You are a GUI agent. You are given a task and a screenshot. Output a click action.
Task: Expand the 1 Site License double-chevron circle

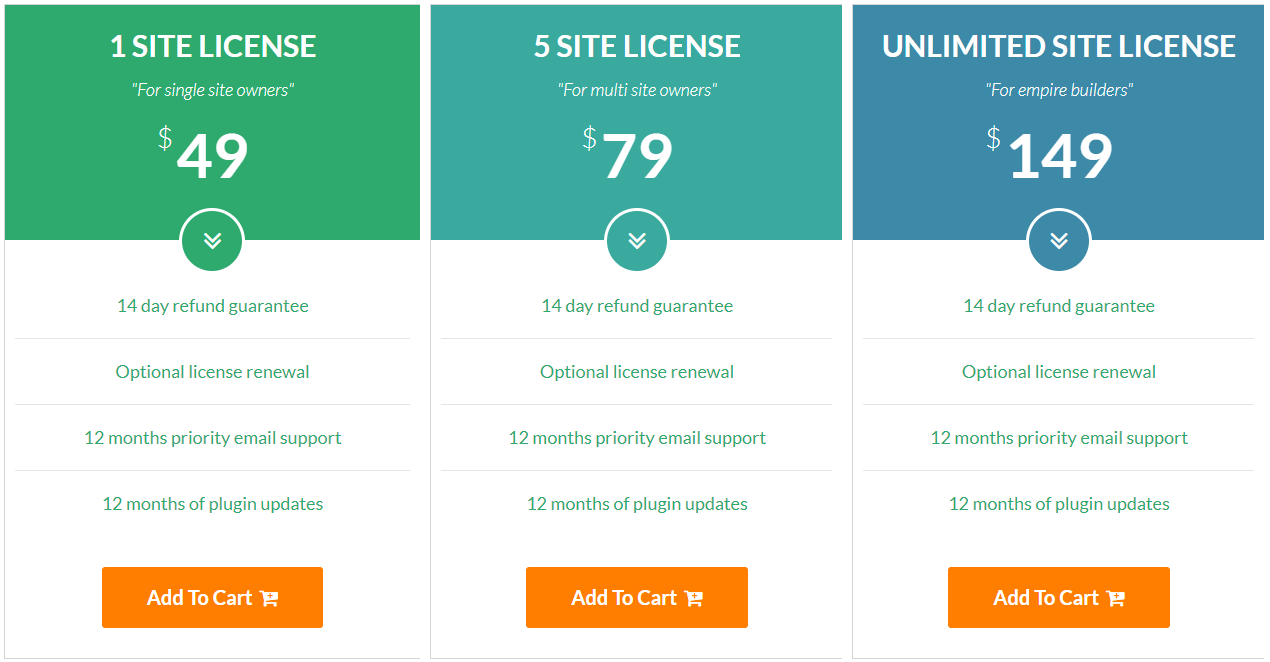tap(212, 240)
